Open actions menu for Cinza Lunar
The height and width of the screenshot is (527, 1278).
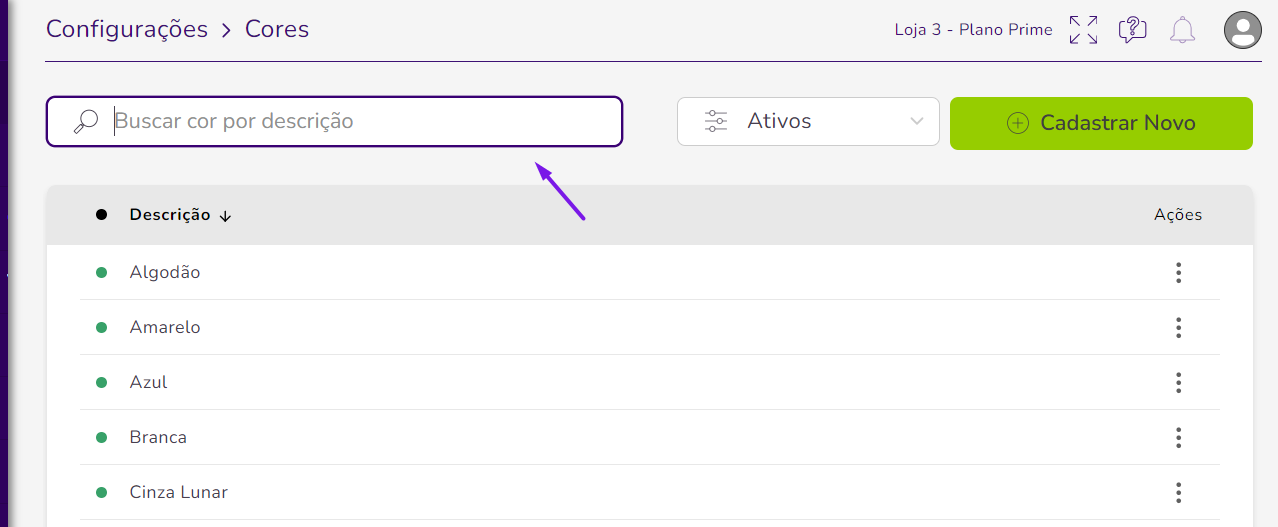1179,492
